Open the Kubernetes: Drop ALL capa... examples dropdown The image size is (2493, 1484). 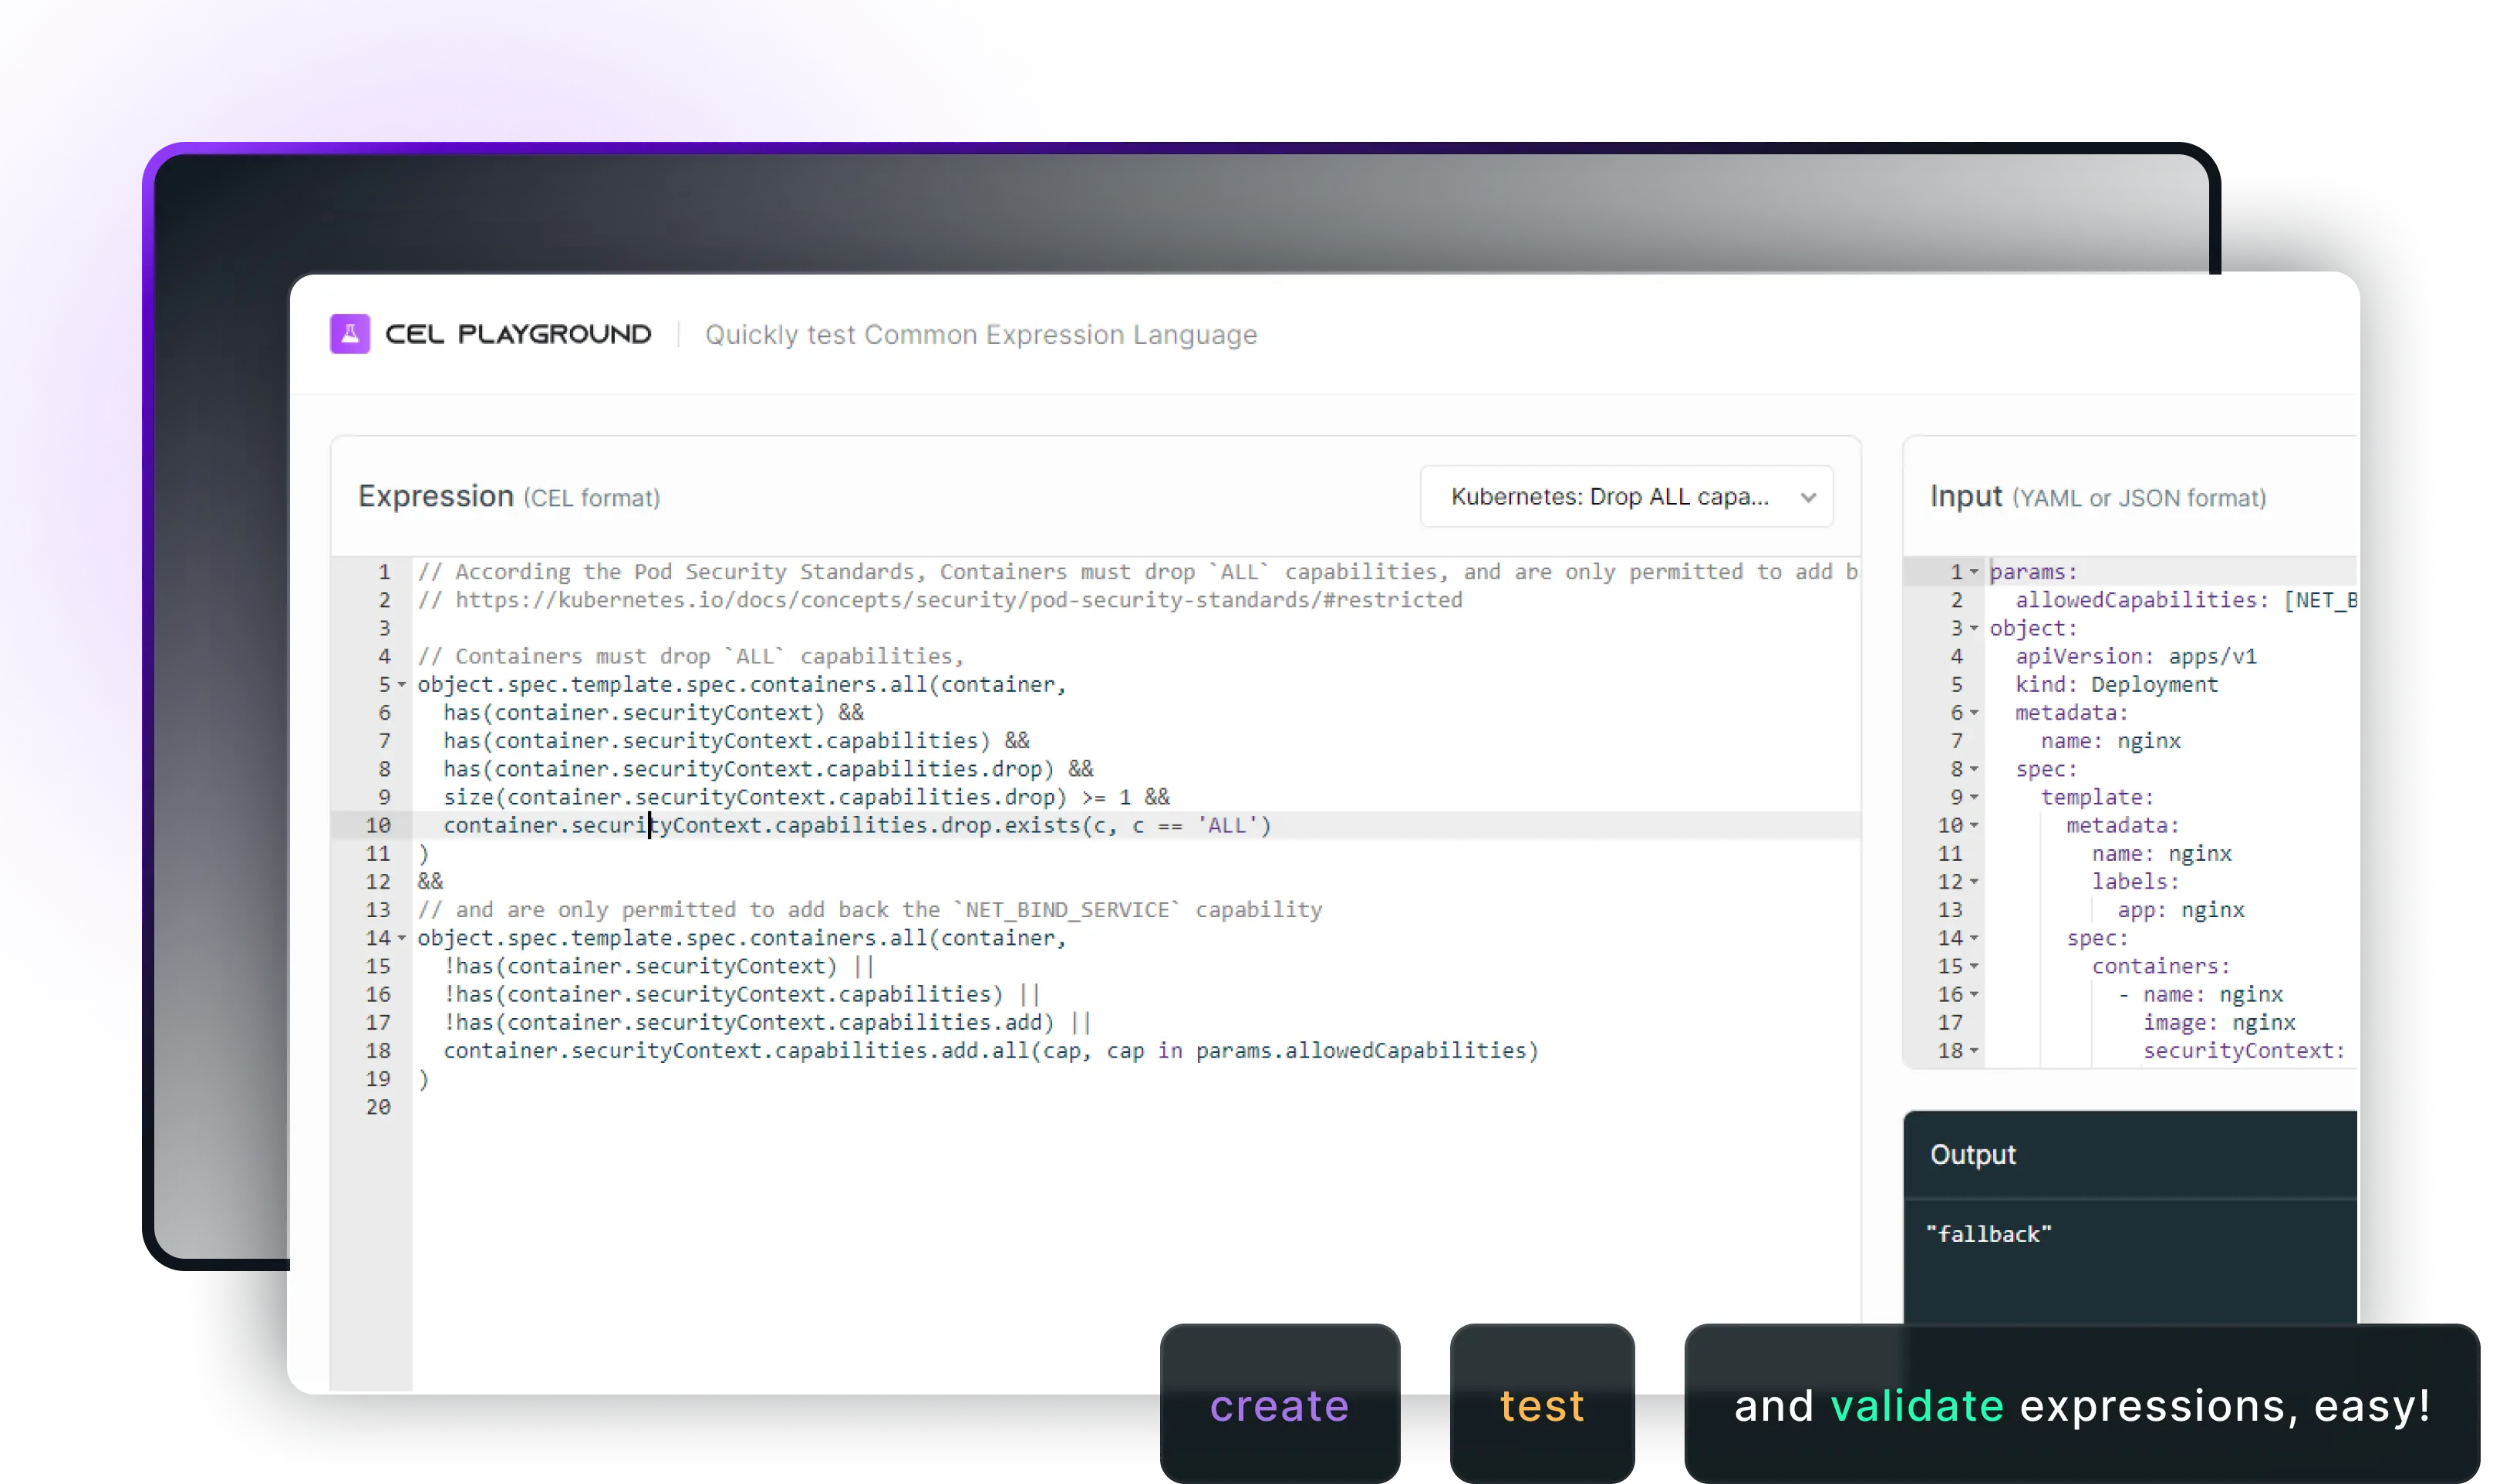[x=1626, y=497]
